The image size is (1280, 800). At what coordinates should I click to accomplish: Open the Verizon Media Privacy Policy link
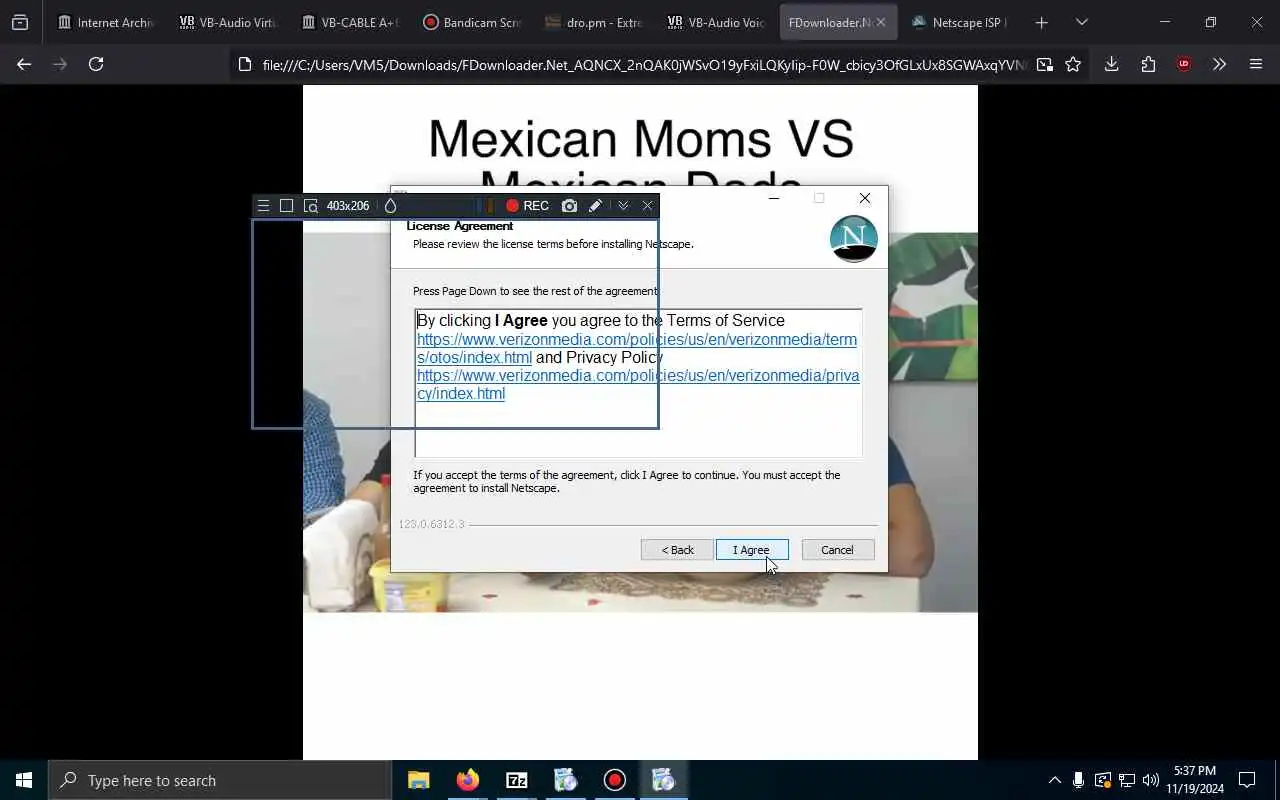click(x=638, y=384)
